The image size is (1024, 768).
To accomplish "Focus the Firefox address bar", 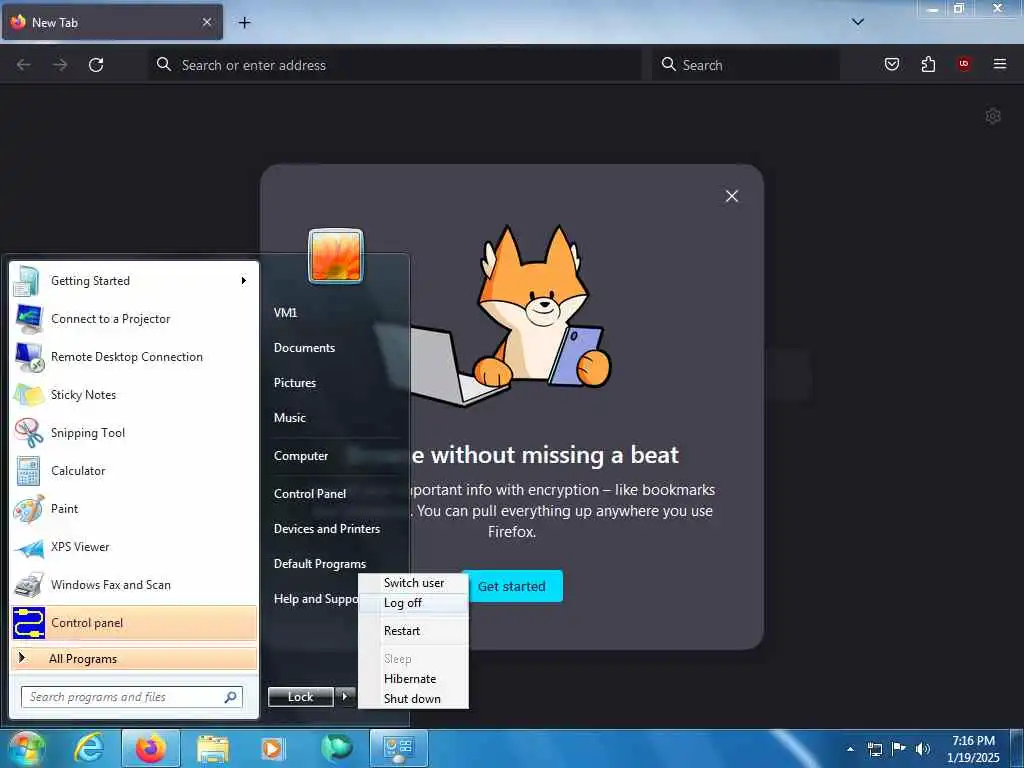I will coord(395,65).
